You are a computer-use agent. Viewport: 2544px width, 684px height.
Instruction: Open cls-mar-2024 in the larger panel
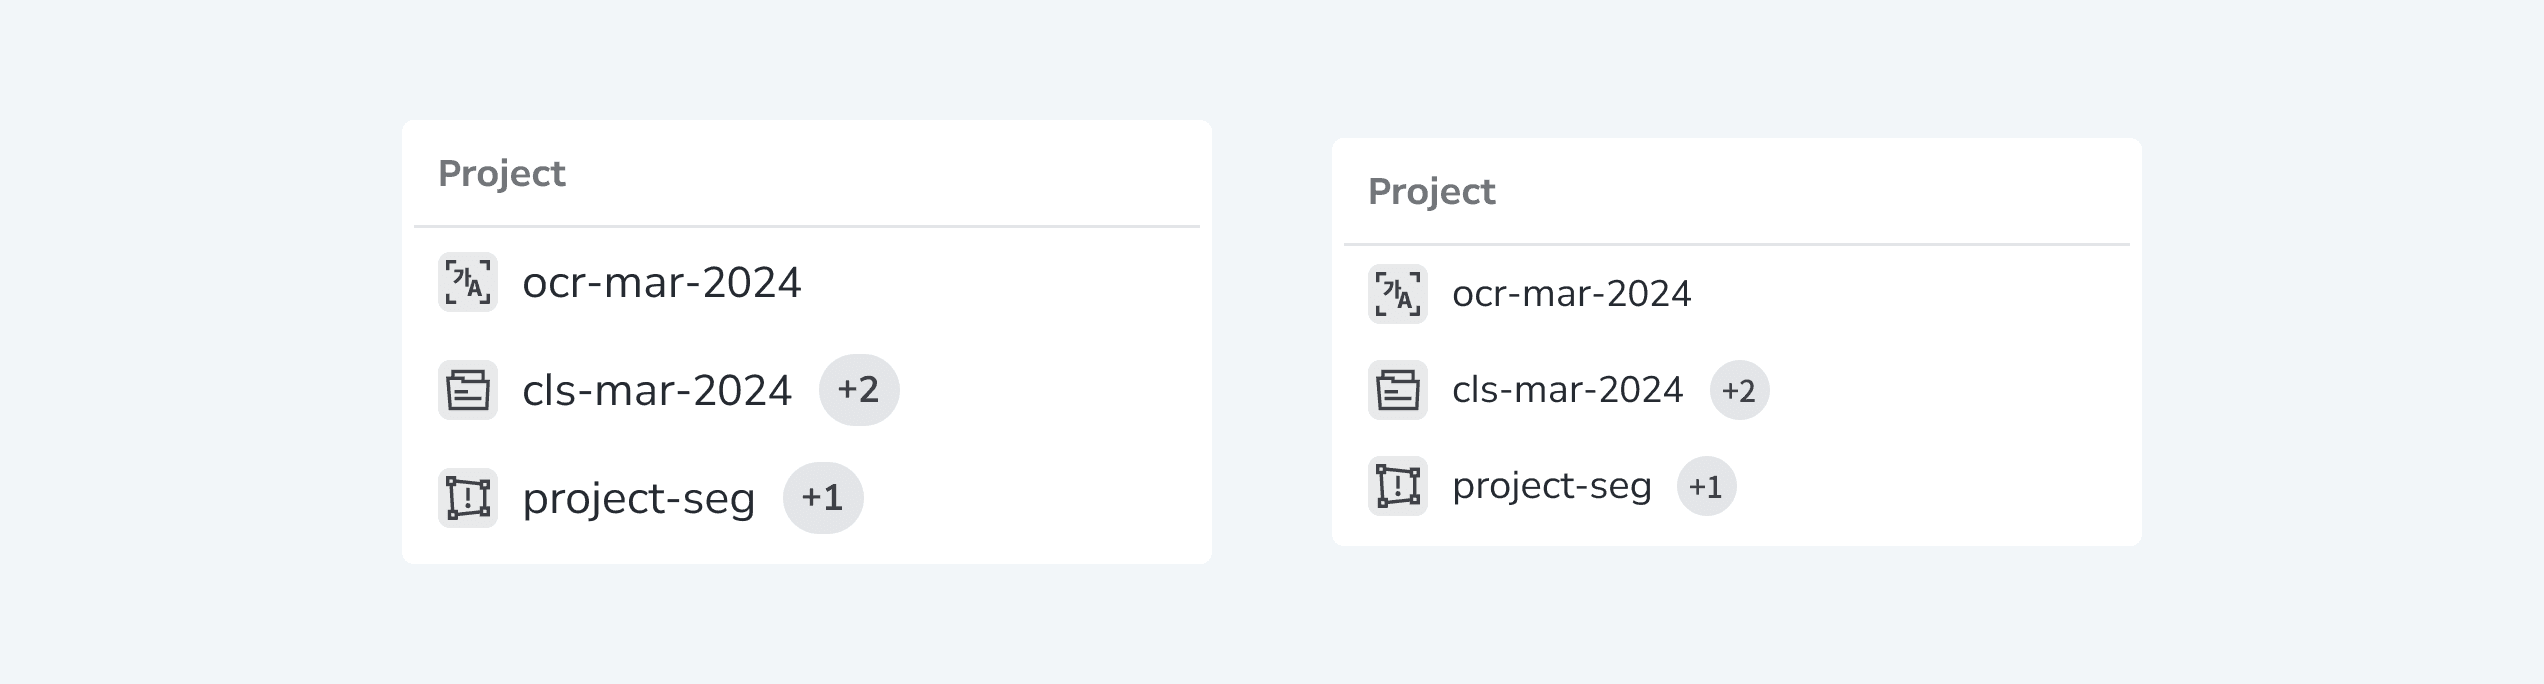point(657,390)
